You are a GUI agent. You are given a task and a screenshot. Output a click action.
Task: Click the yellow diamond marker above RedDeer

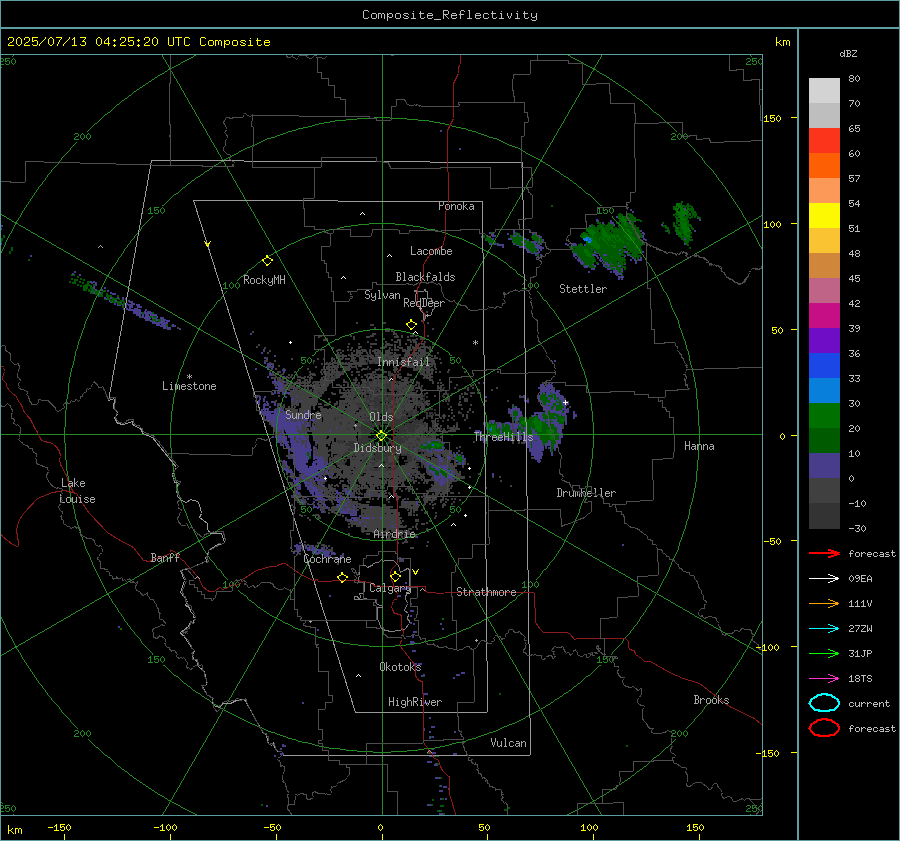[x=412, y=325]
